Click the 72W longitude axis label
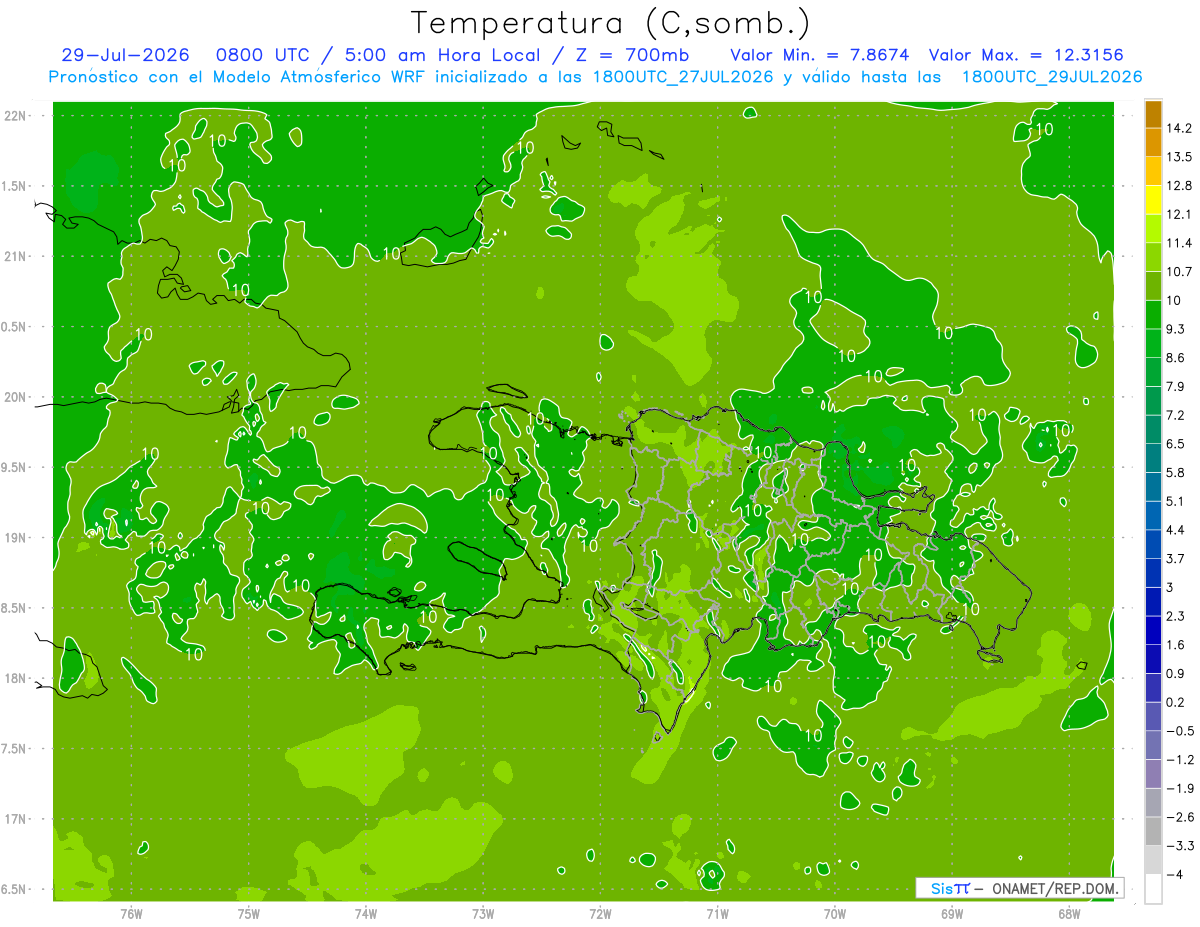This screenshot has width=1200, height=927. tap(600, 914)
